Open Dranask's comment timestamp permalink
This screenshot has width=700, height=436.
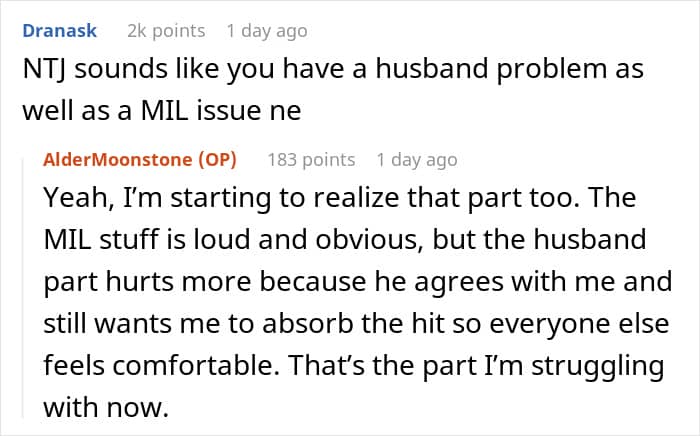tap(267, 31)
